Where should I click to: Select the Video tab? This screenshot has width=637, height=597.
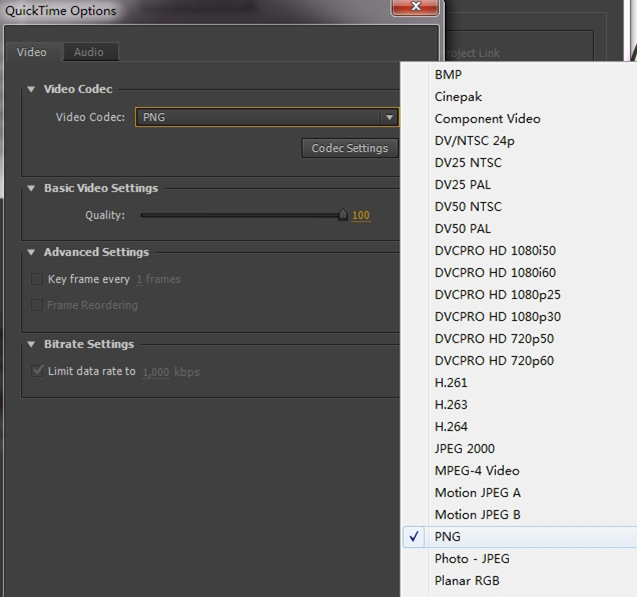pyautogui.click(x=32, y=52)
